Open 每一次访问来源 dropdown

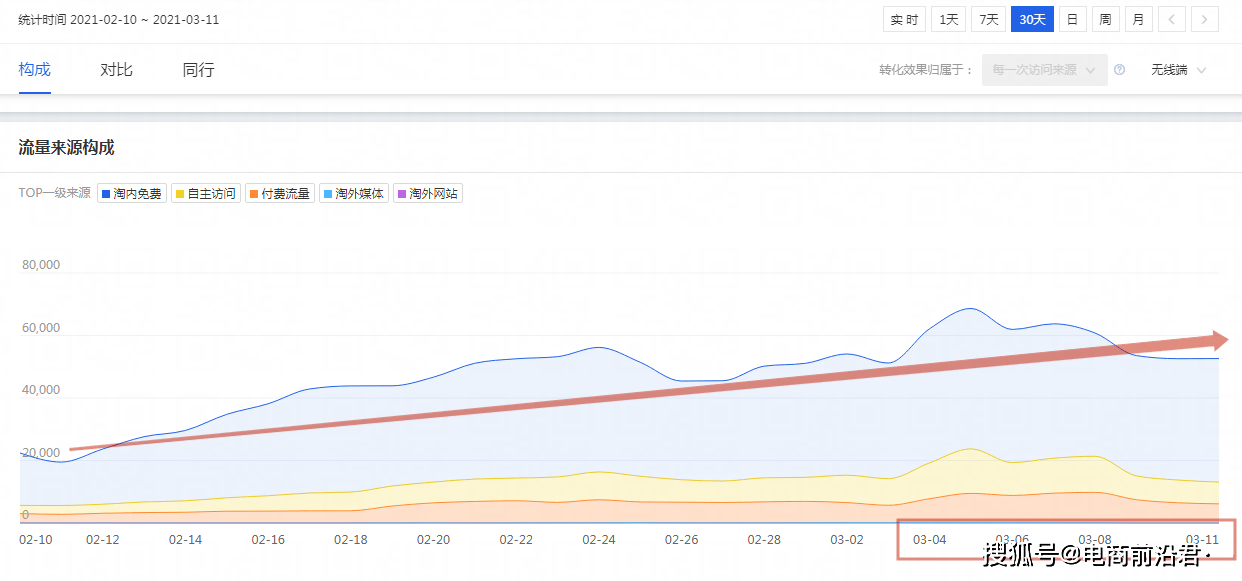(1044, 70)
